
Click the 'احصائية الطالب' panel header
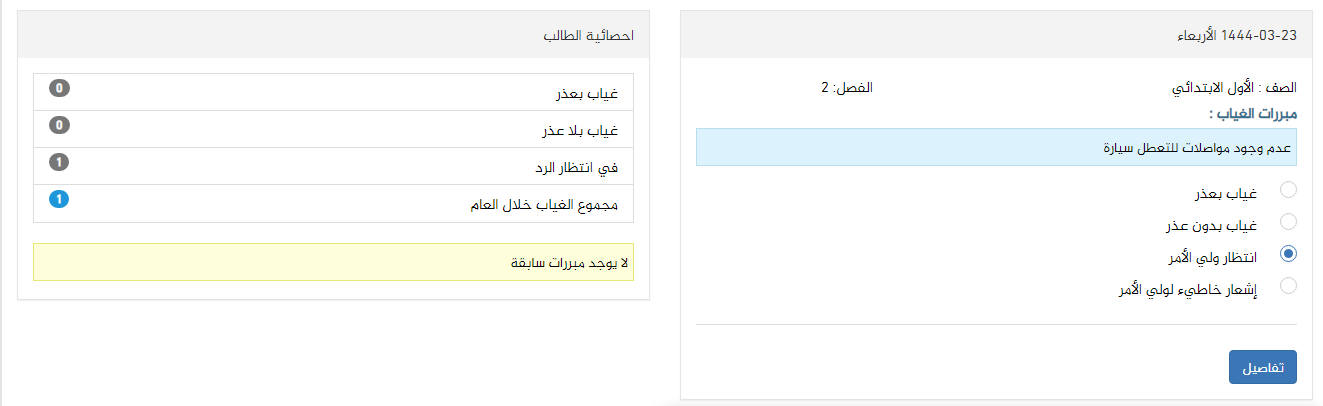pos(589,35)
